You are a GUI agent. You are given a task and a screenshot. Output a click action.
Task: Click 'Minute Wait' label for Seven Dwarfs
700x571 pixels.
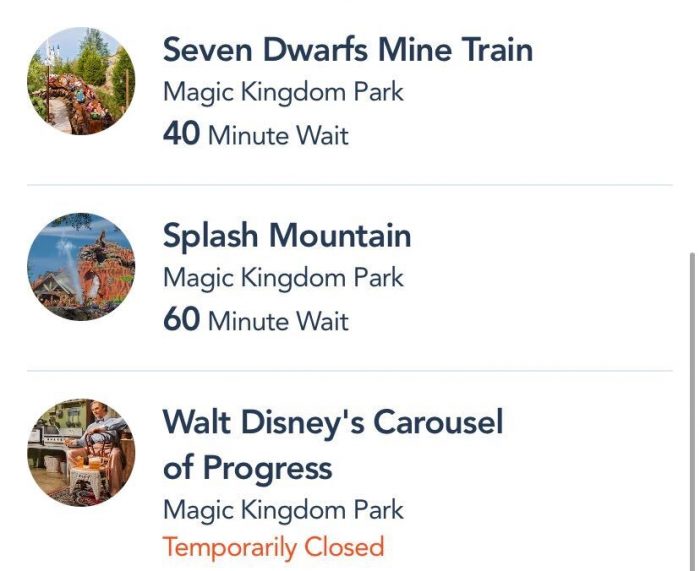(x=278, y=135)
